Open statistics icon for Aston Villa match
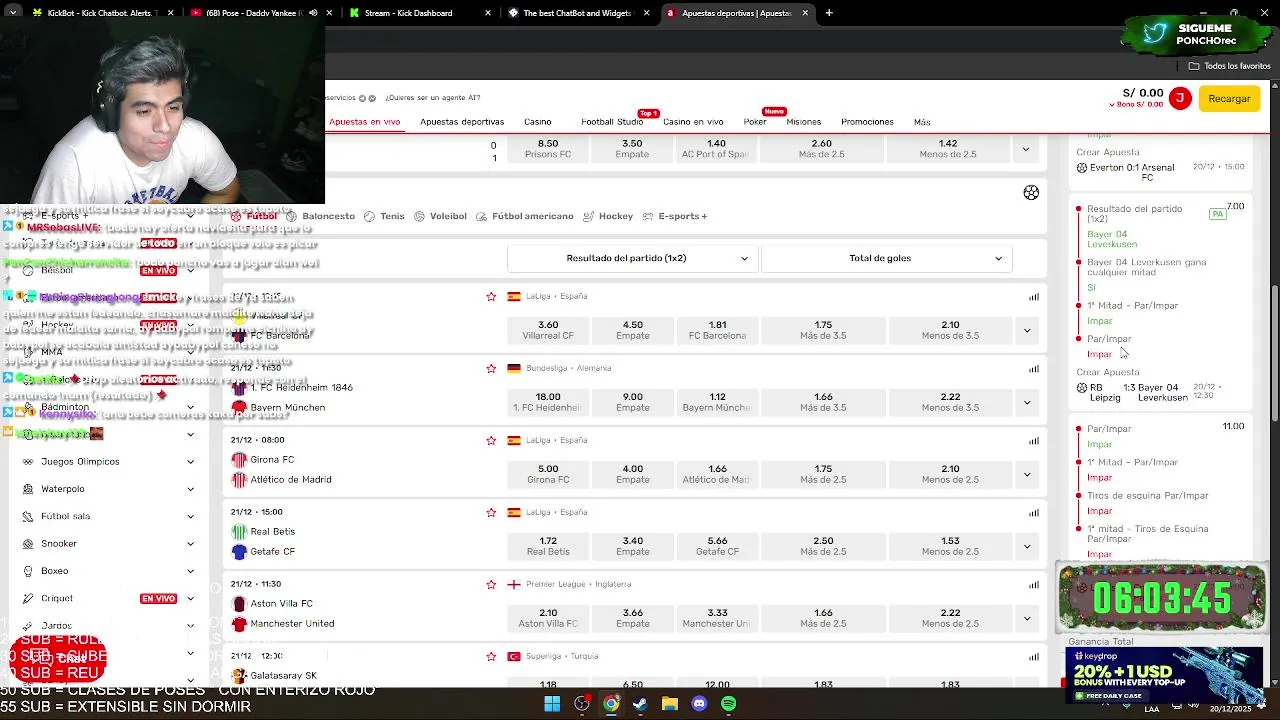 point(1034,584)
